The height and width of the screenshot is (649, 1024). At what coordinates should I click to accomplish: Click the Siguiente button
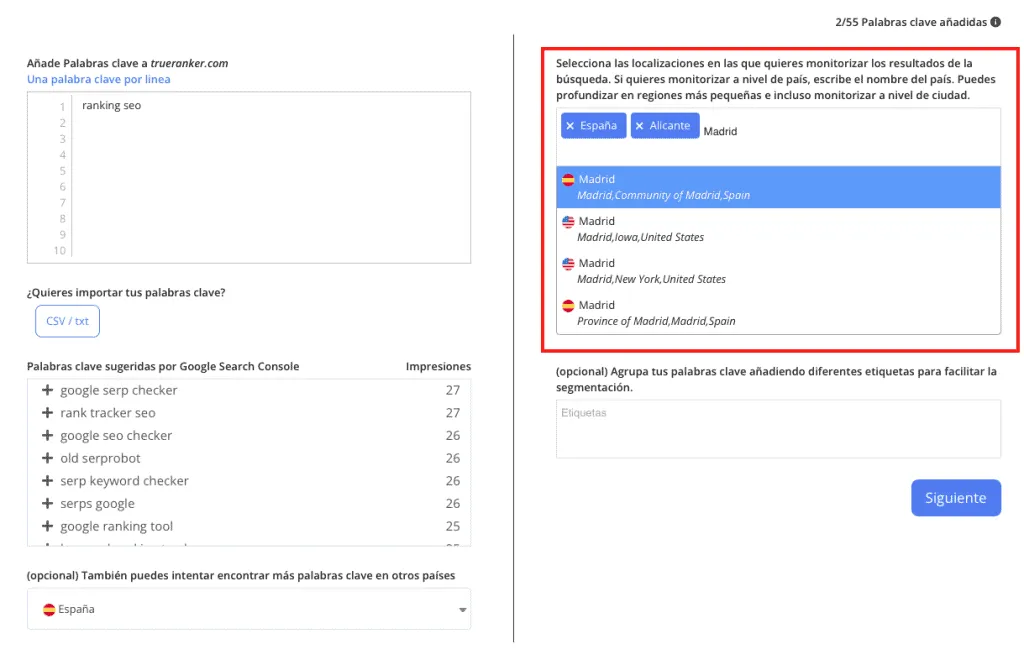tap(955, 498)
